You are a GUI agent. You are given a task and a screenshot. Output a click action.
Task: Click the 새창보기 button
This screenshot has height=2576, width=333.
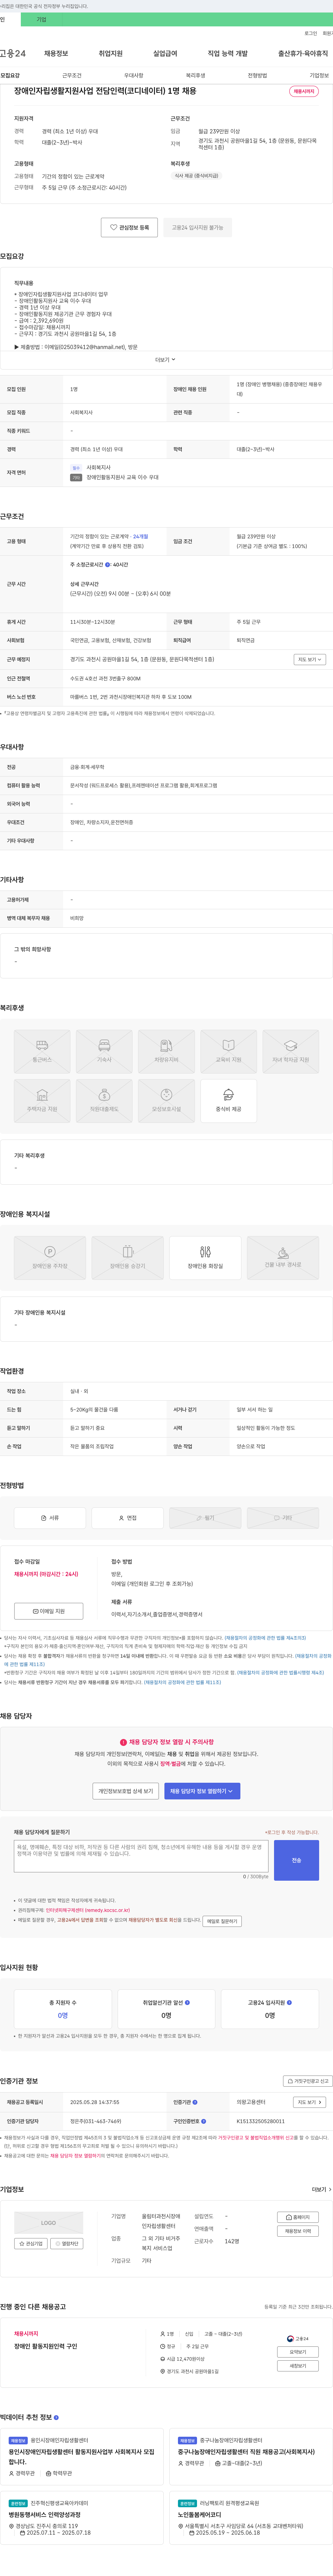coord(298,2366)
